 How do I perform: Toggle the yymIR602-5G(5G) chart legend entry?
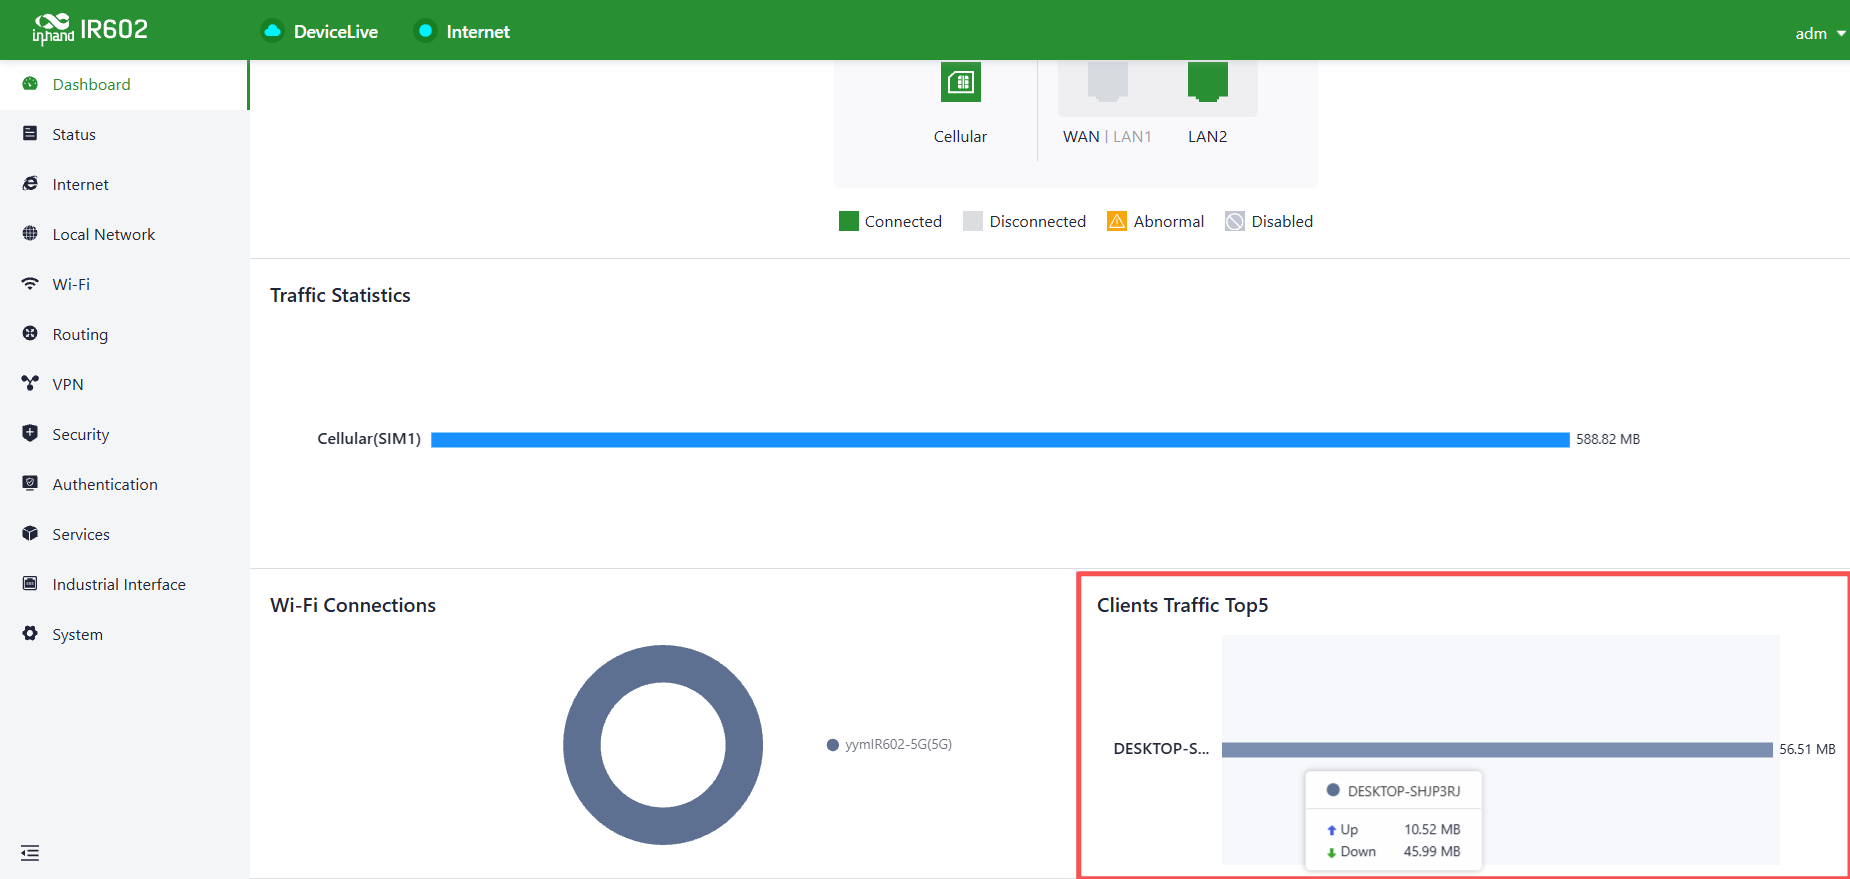coord(889,744)
